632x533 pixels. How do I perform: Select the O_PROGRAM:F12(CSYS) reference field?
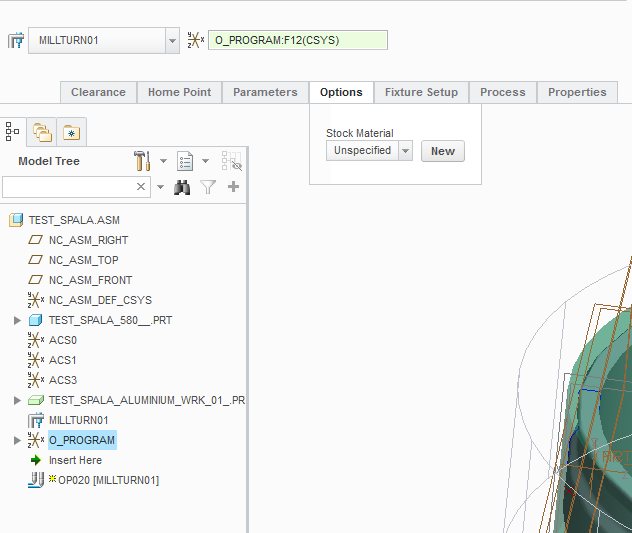pos(298,40)
